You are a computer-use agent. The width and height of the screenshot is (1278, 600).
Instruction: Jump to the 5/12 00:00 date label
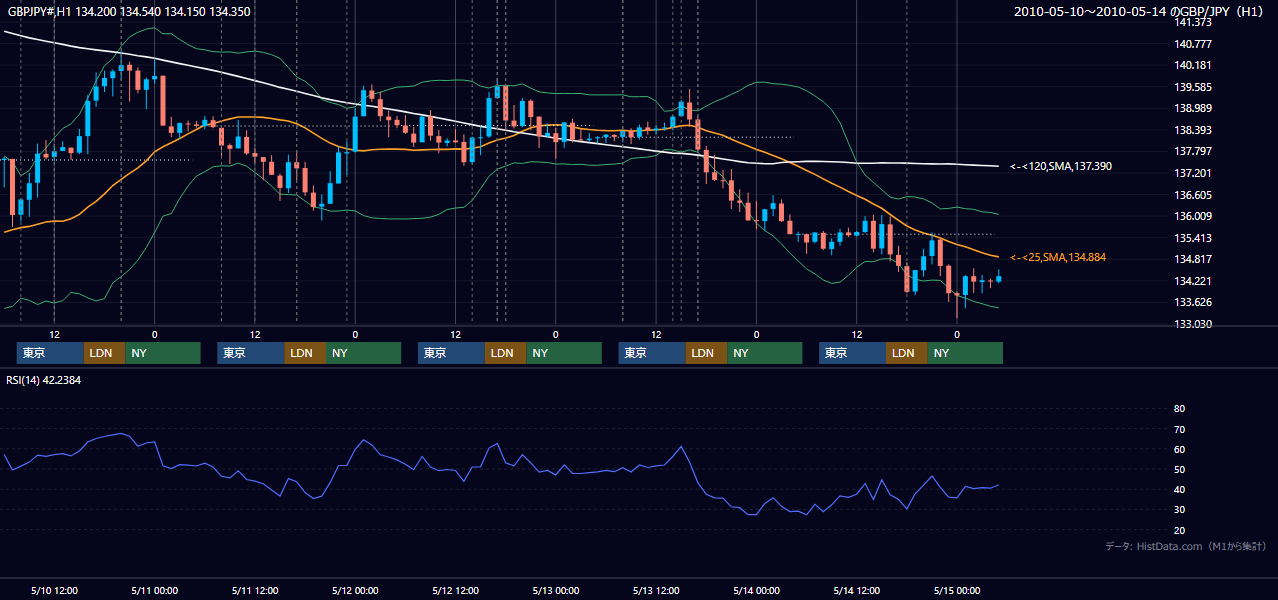click(x=355, y=590)
